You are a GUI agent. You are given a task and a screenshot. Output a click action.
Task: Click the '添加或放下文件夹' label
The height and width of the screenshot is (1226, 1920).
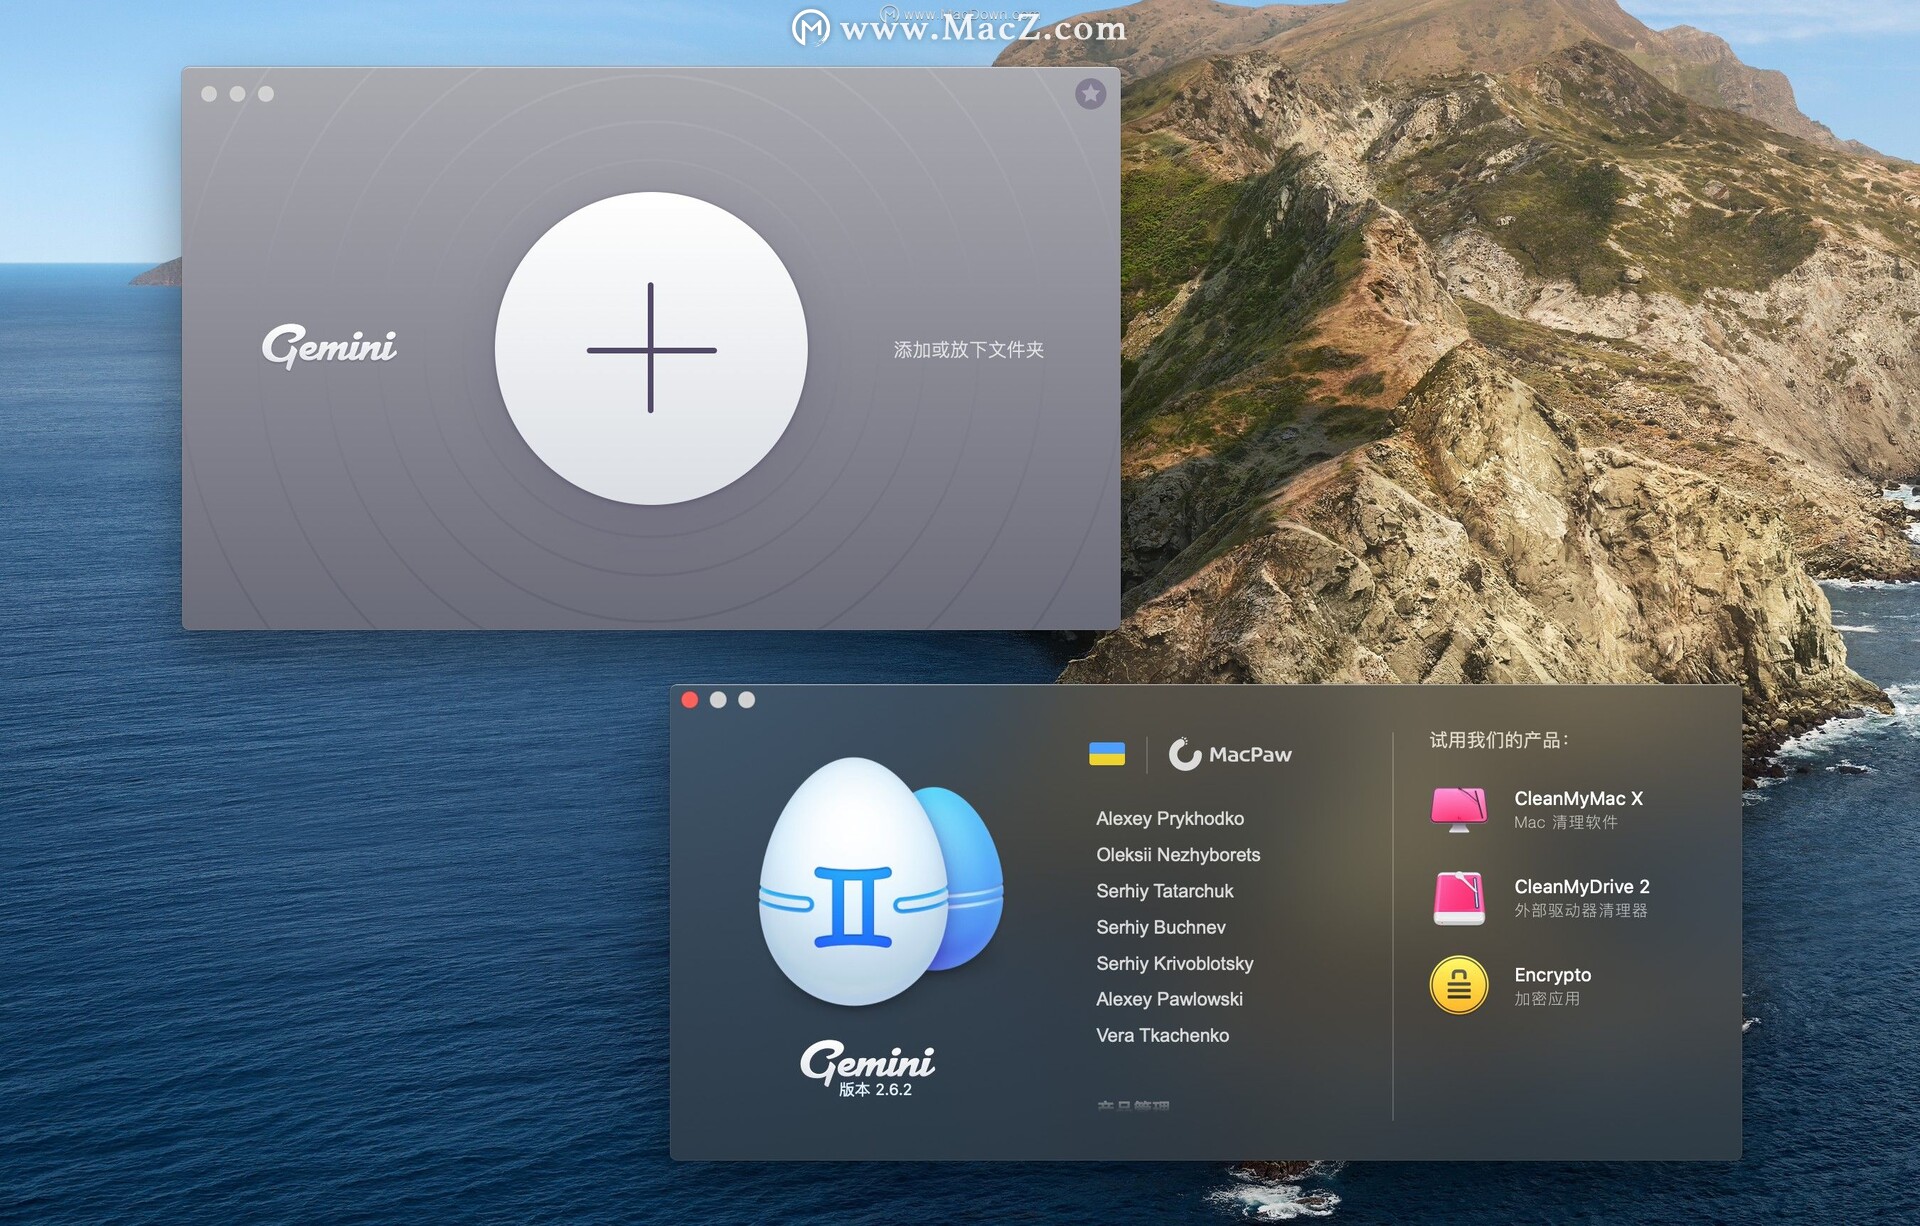pyautogui.click(x=968, y=349)
